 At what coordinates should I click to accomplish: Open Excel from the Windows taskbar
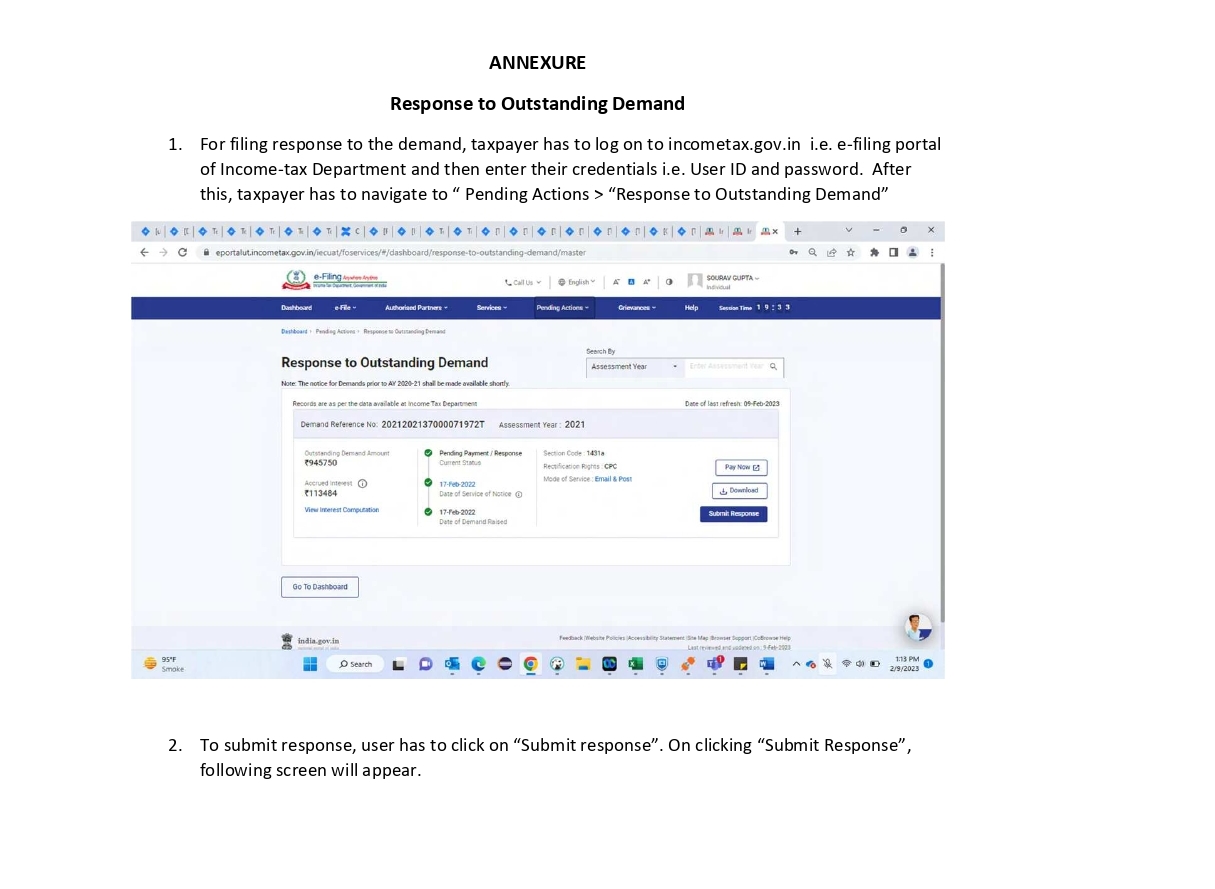pos(635,664)
